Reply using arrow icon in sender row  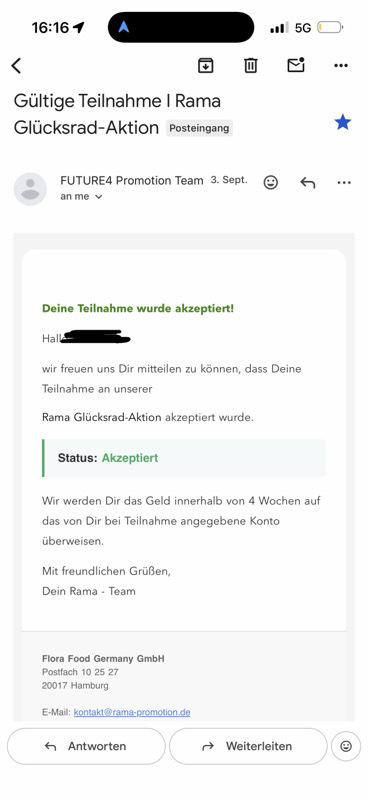(x=307, y=182)
